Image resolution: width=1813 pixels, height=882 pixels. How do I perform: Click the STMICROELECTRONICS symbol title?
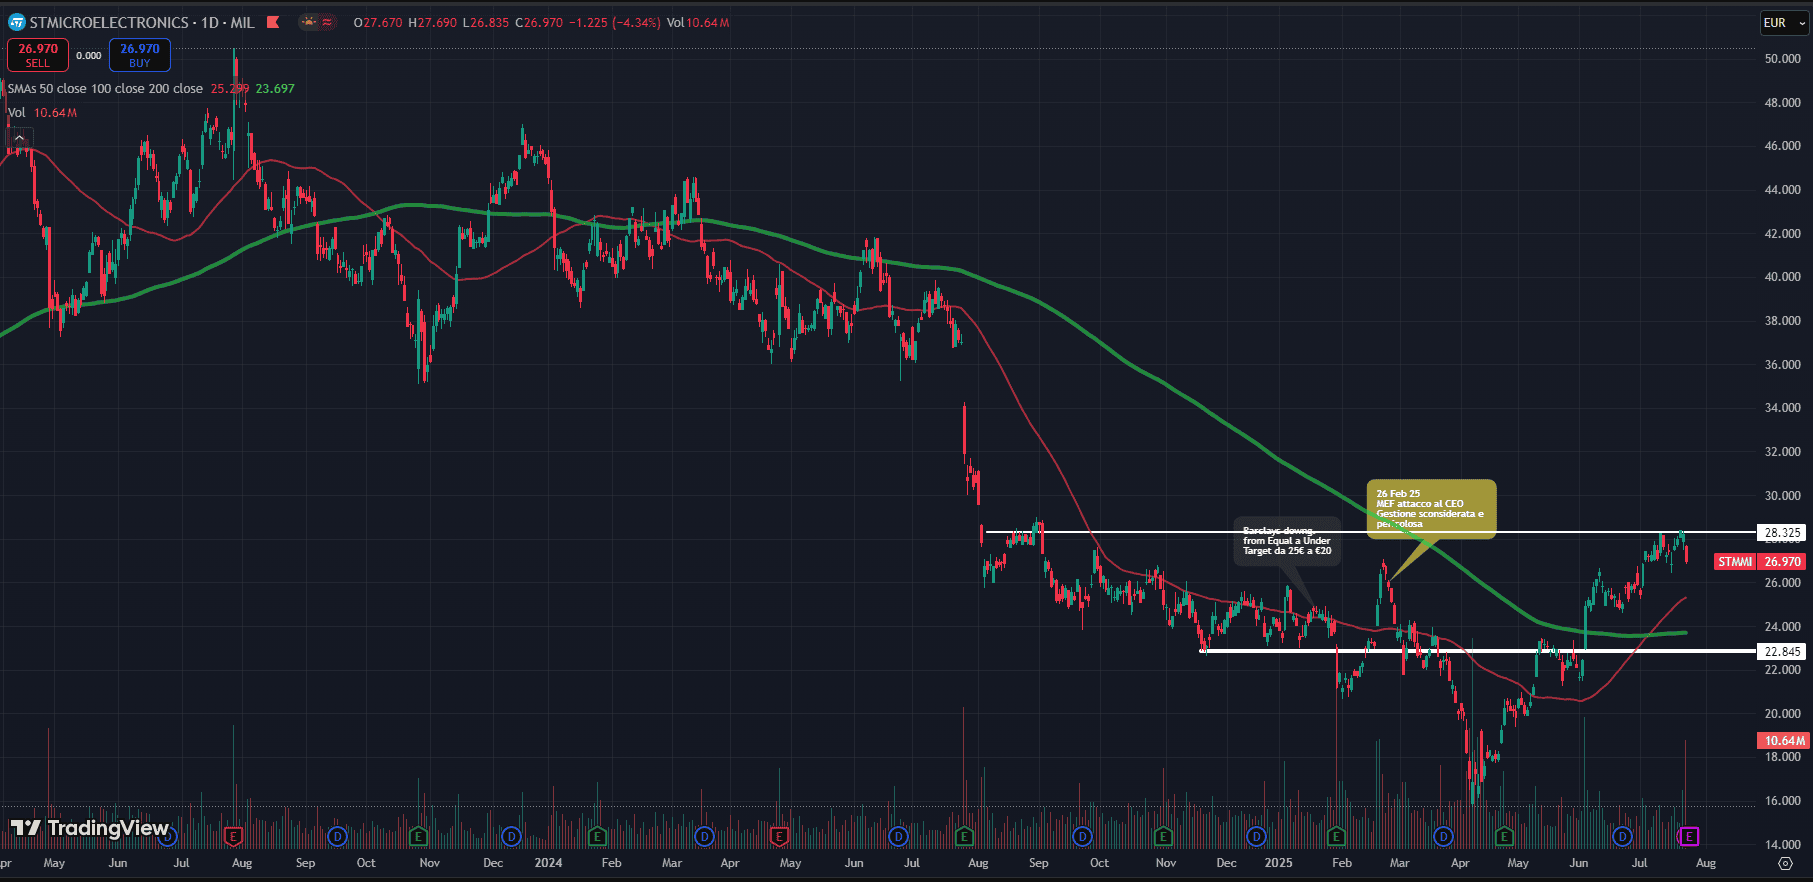pos(109,22)
